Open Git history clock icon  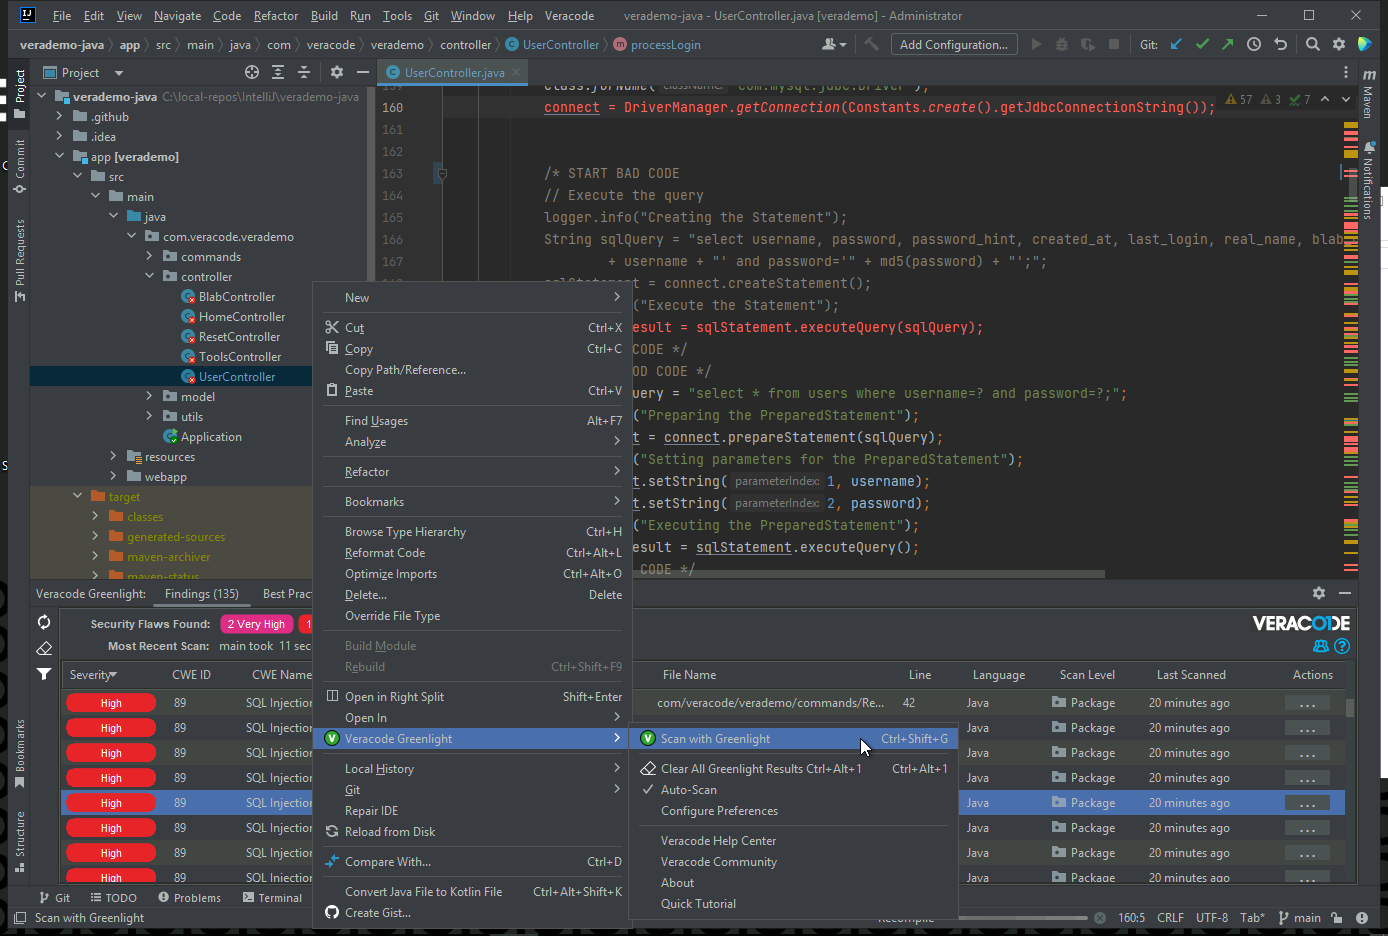(x=1254, y=44)
